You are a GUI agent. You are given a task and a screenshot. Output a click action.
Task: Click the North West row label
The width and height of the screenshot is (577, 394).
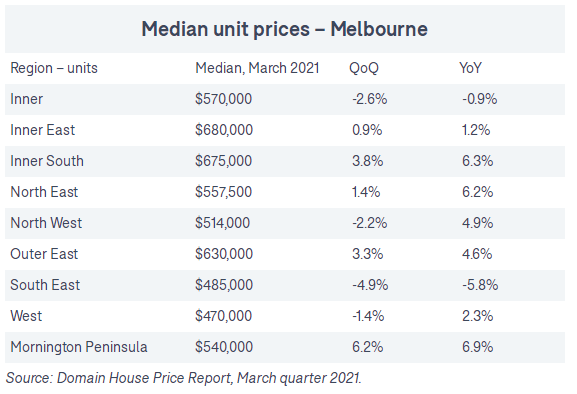coord(46,223)
